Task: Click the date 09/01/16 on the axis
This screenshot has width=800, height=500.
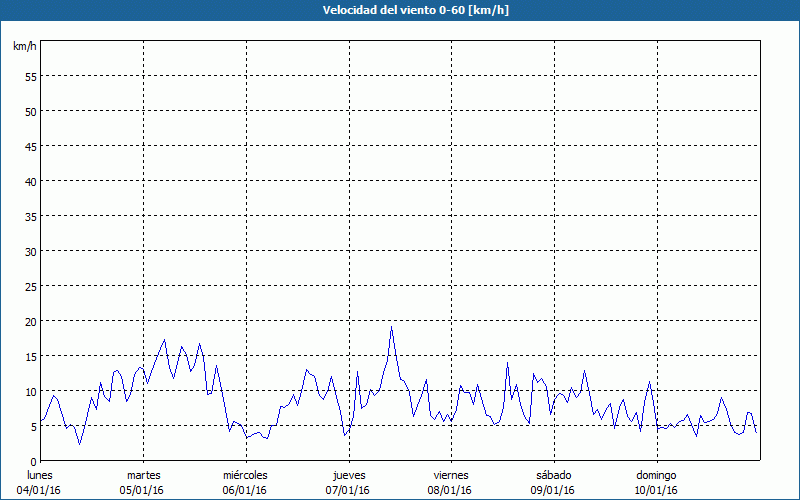Action: click(x=553, y=490)
